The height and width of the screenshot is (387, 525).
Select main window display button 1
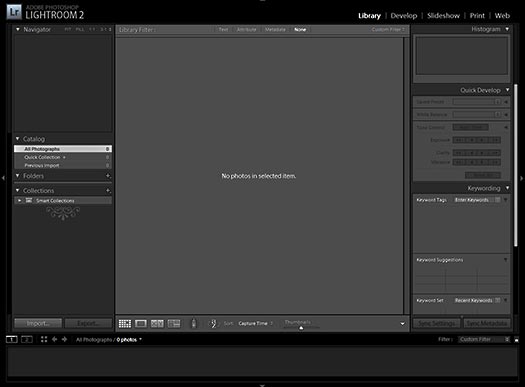pos(12,339)
